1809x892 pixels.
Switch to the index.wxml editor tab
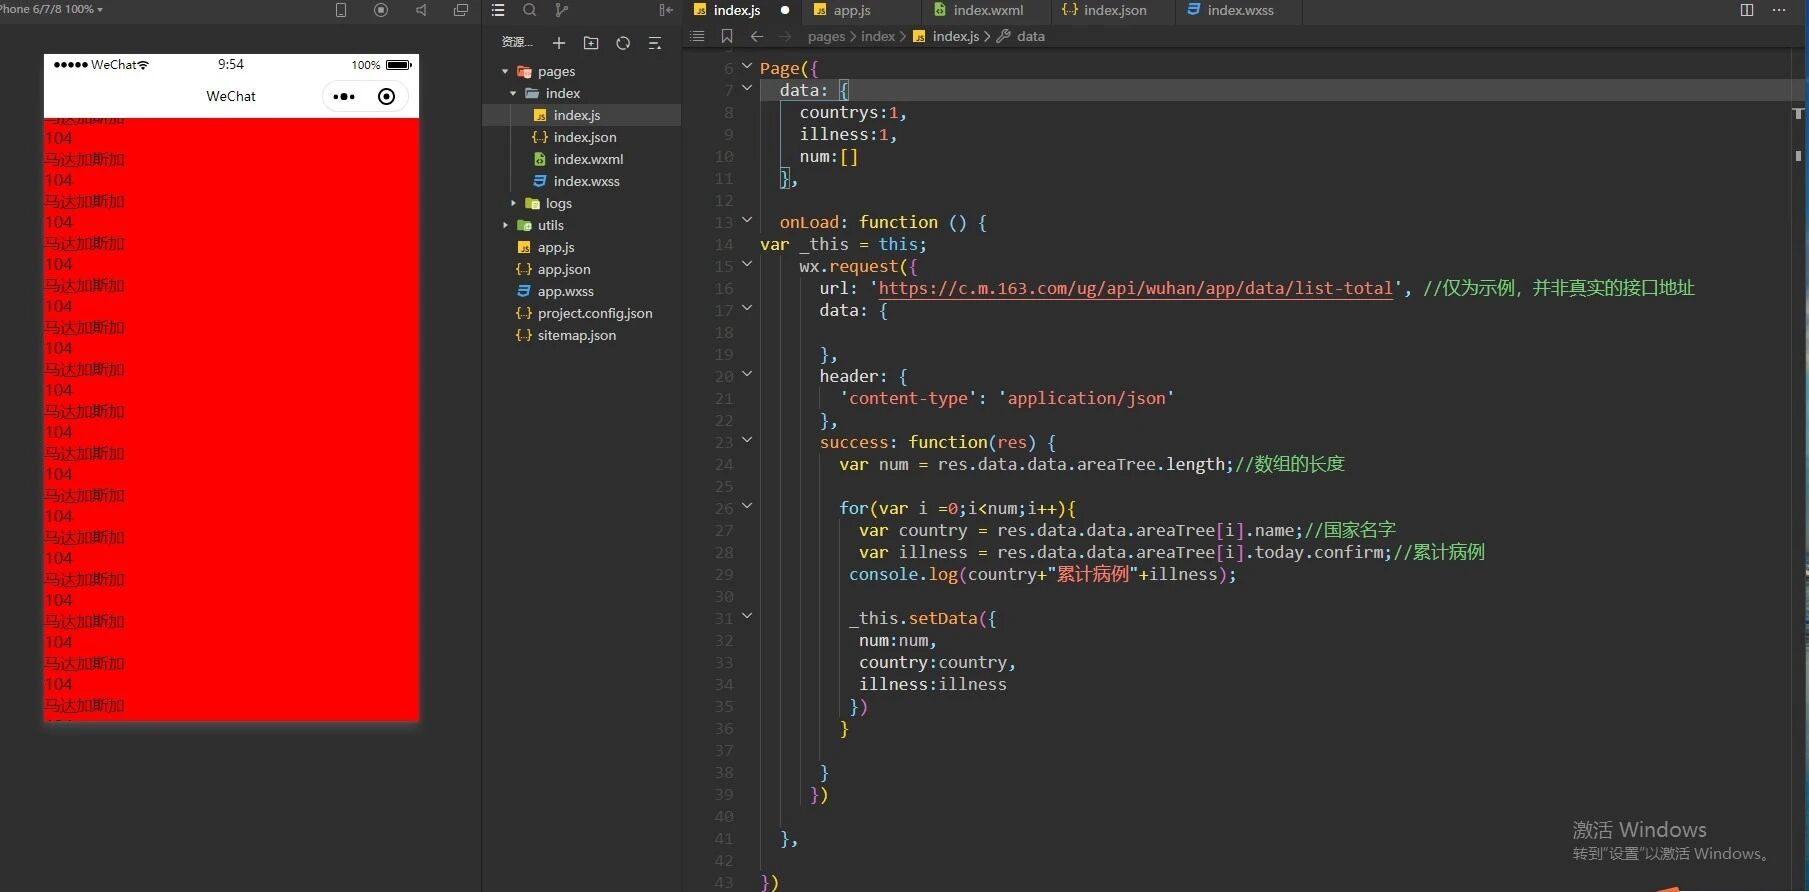pos(988,10)
